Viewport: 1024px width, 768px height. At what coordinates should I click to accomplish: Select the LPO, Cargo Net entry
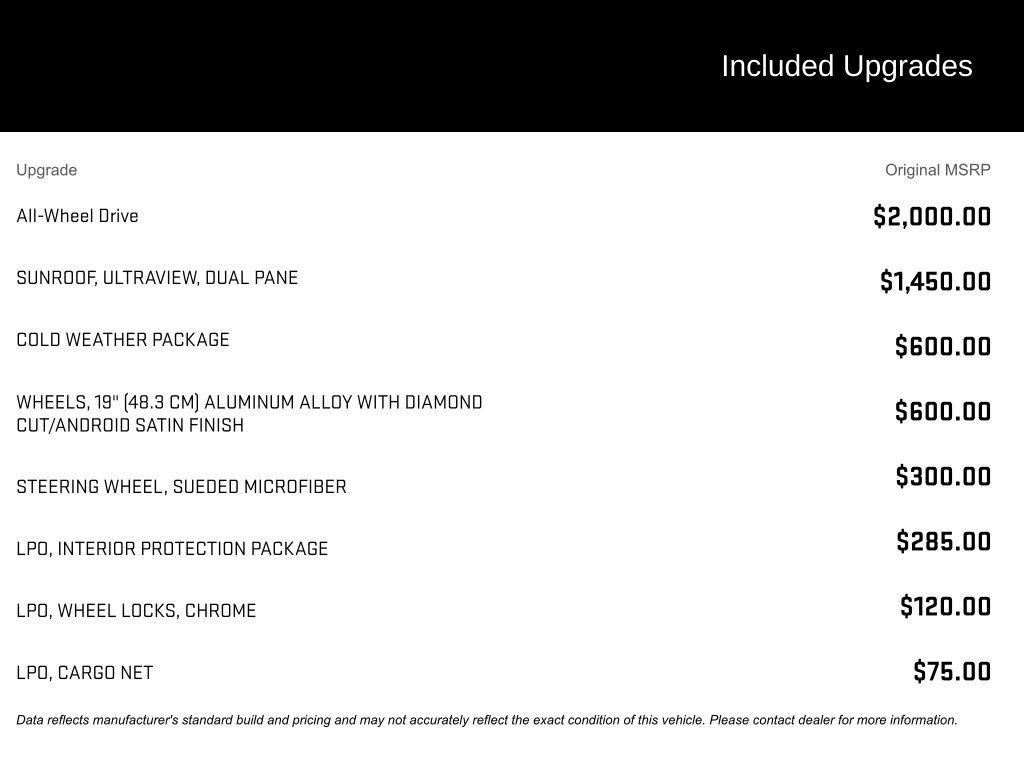[x=85, y=673]
